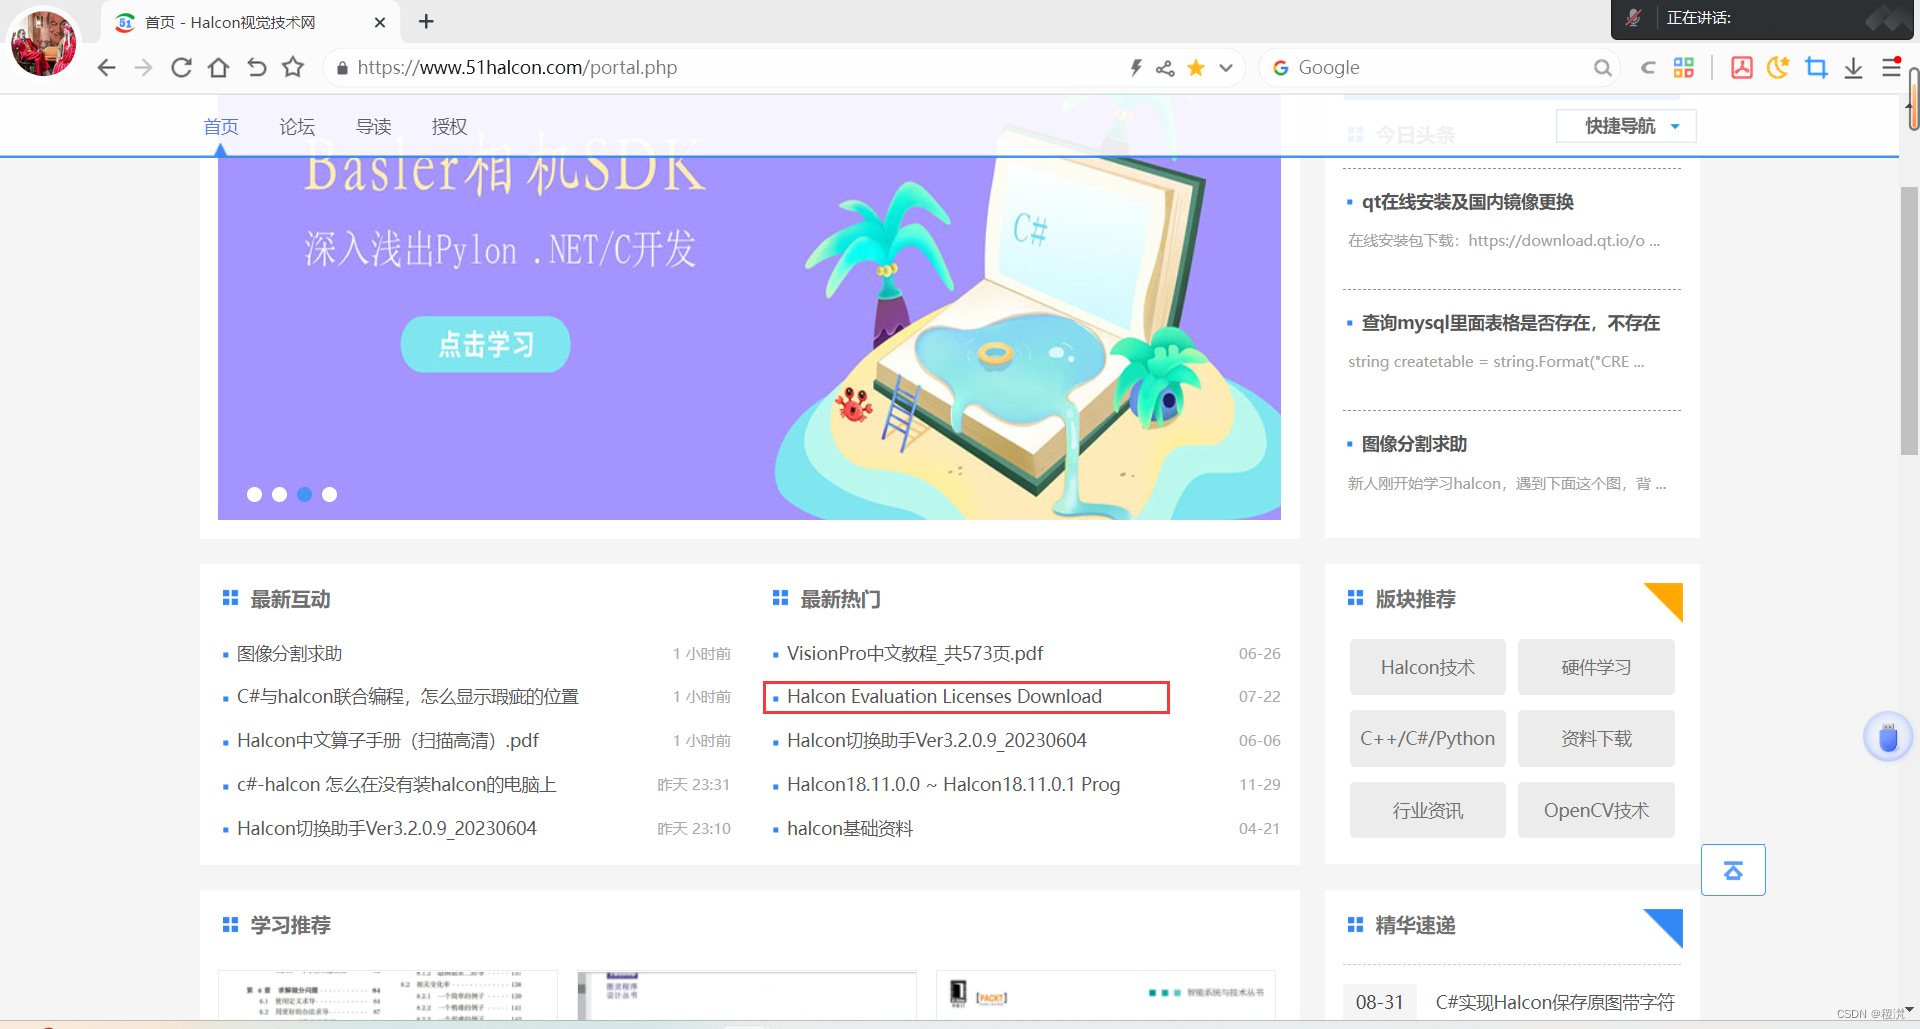
Task: Click the page vertical scrollbar thumb
Action: click(1909, 320)
